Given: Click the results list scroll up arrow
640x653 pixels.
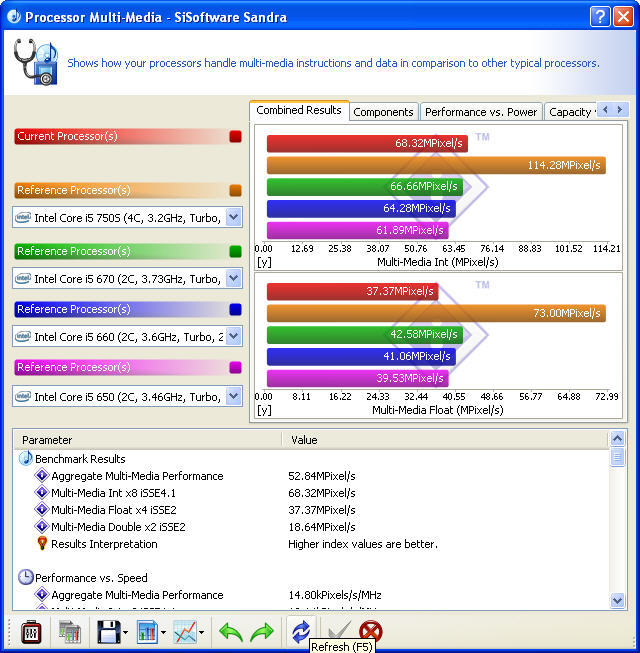Looking at the screenshot, I should pos(618,438).
